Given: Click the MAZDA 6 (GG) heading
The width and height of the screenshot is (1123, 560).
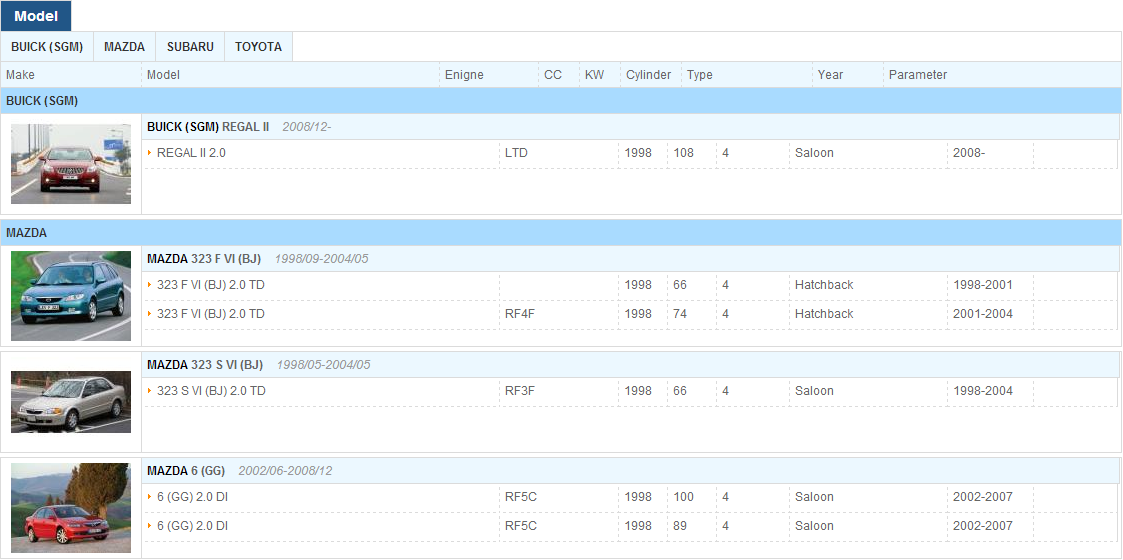Looking at the screenshot, I should click(x=186, y=470).
